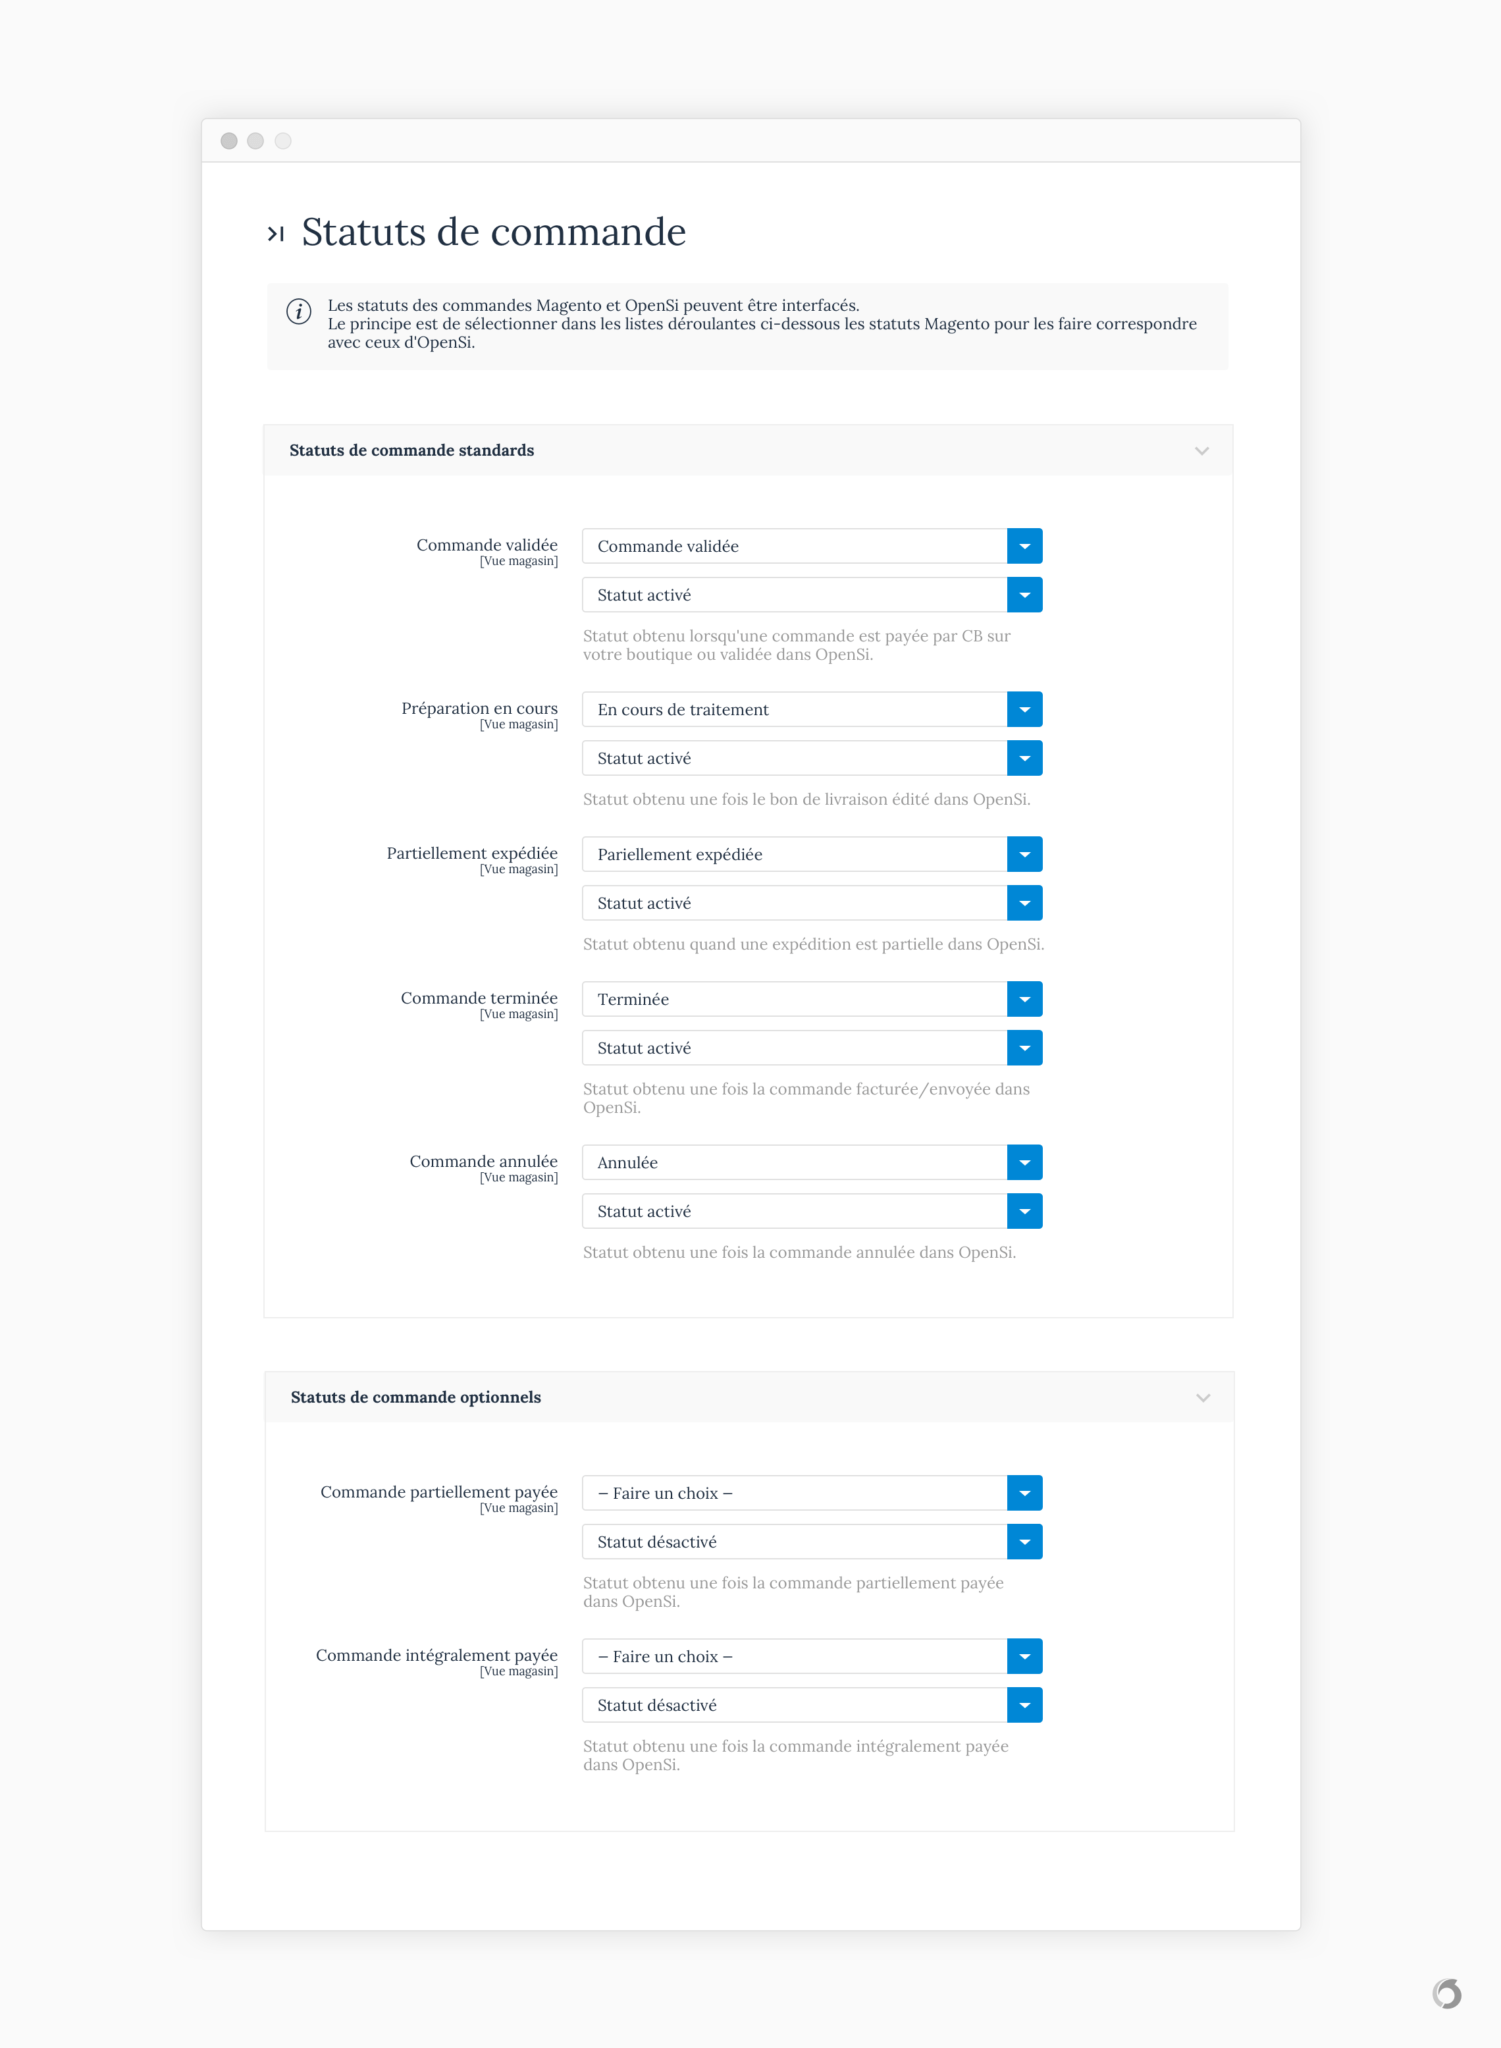Click the blue arrow beside En cours de traitement
1501x2048 pixels.
(1024, 709)
